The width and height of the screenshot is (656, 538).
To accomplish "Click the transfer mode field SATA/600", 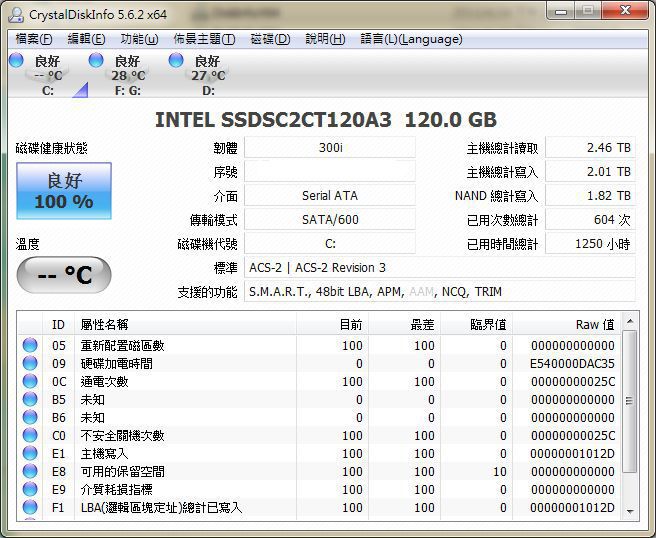I will (330, 220).
